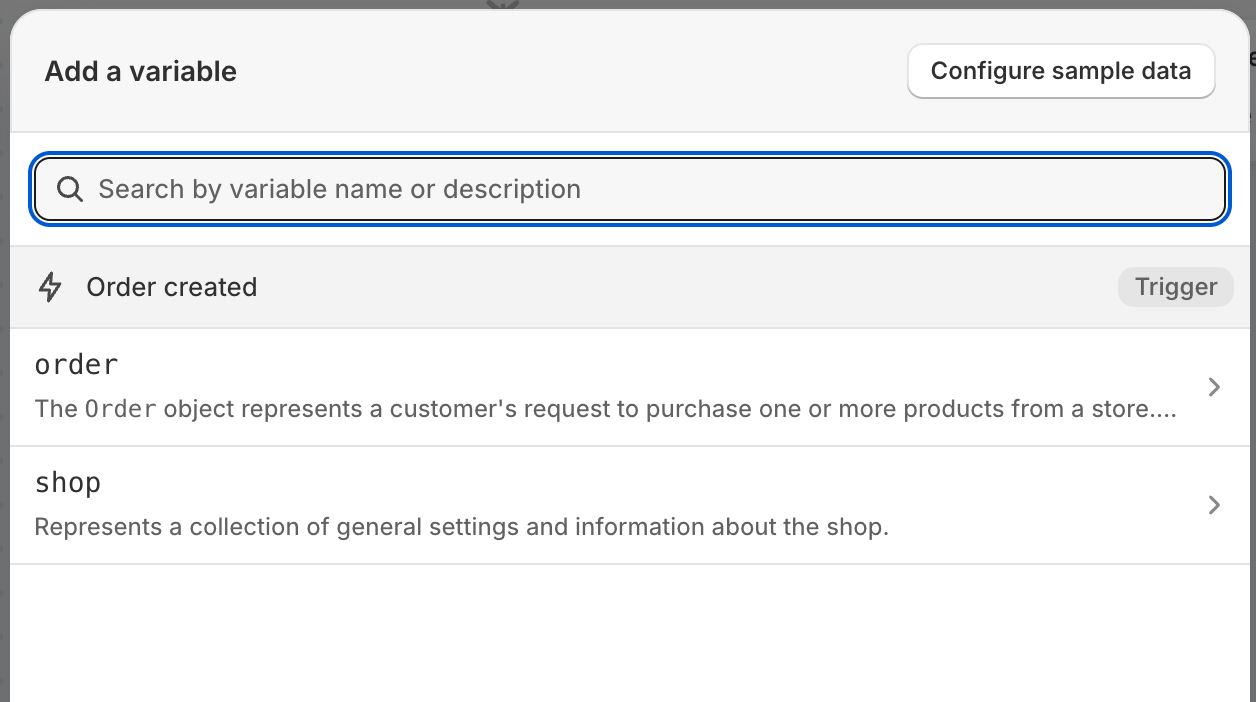The height and width of the screenshot is (702, 1256).
Task: Click the Add a variable title
Action: tap(141, 72)
